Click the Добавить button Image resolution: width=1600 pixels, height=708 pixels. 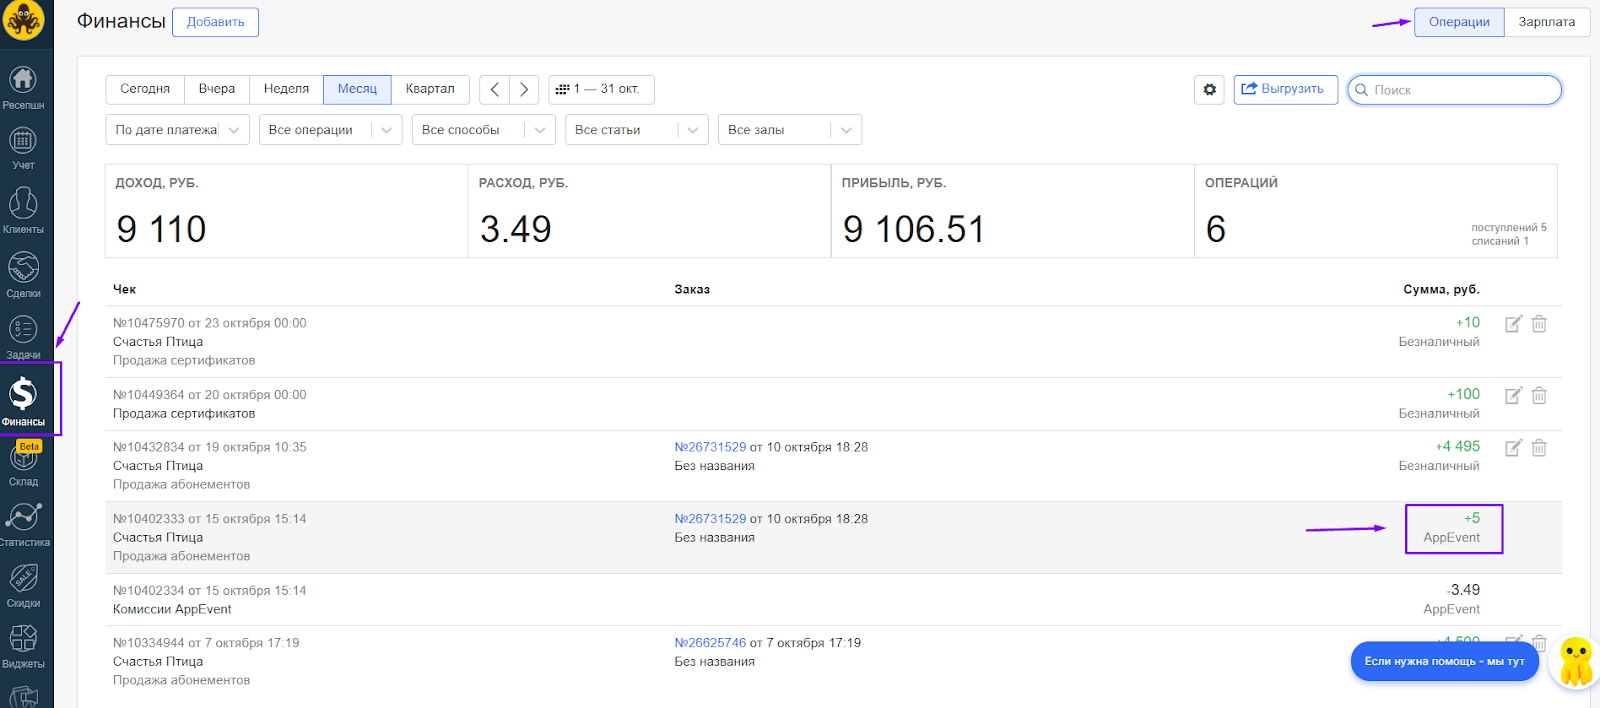[x=215, y=22]
